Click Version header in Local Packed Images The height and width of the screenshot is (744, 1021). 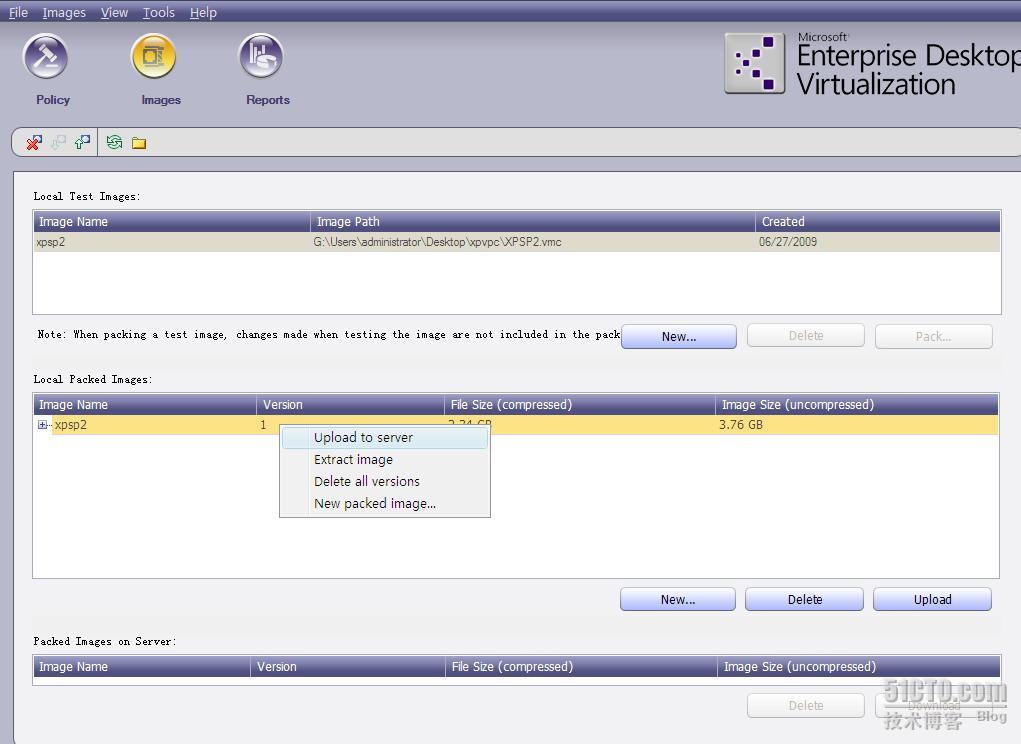(x=350, y=405)
